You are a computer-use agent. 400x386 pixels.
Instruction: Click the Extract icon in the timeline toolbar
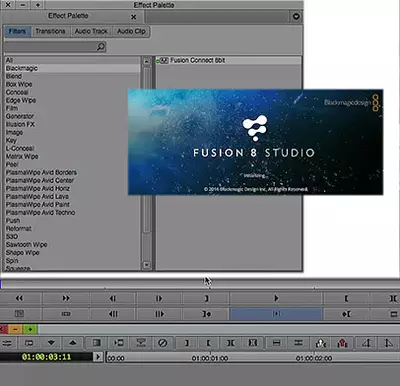point(298,343)
